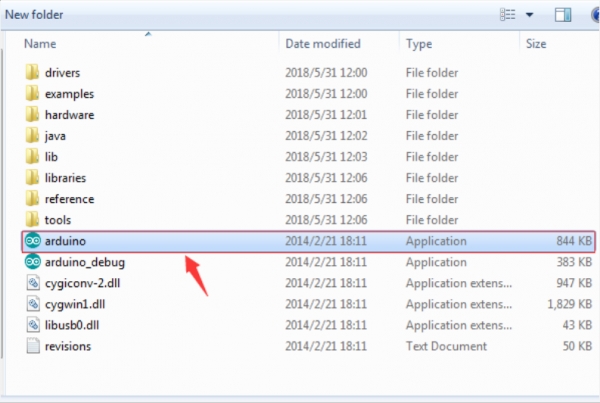Viewport: 600px width, 403px height.
Task: Click Application type in arduino_debug row
Action: [436, 262]
